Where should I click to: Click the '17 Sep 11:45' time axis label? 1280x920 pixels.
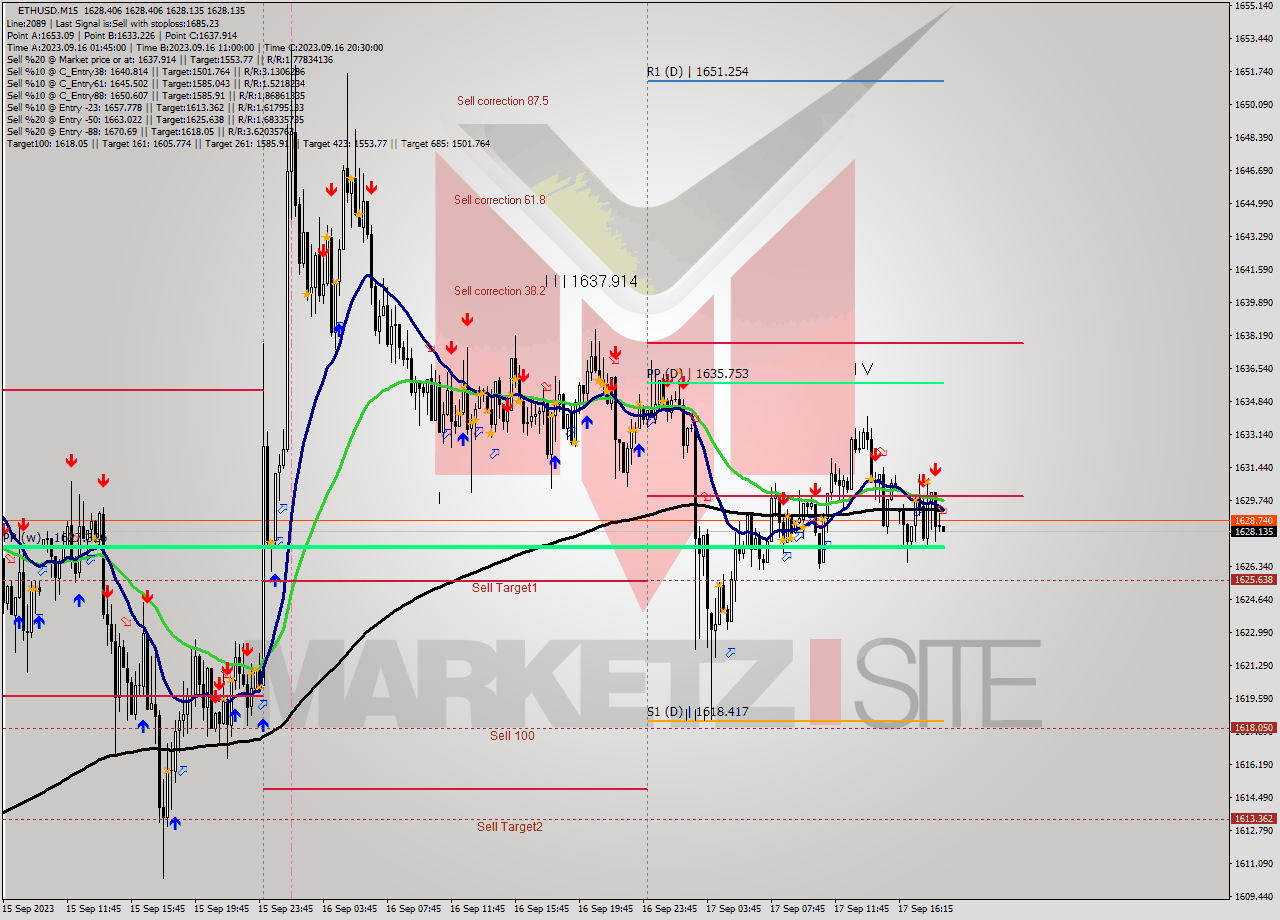click(x=862, y=909)
